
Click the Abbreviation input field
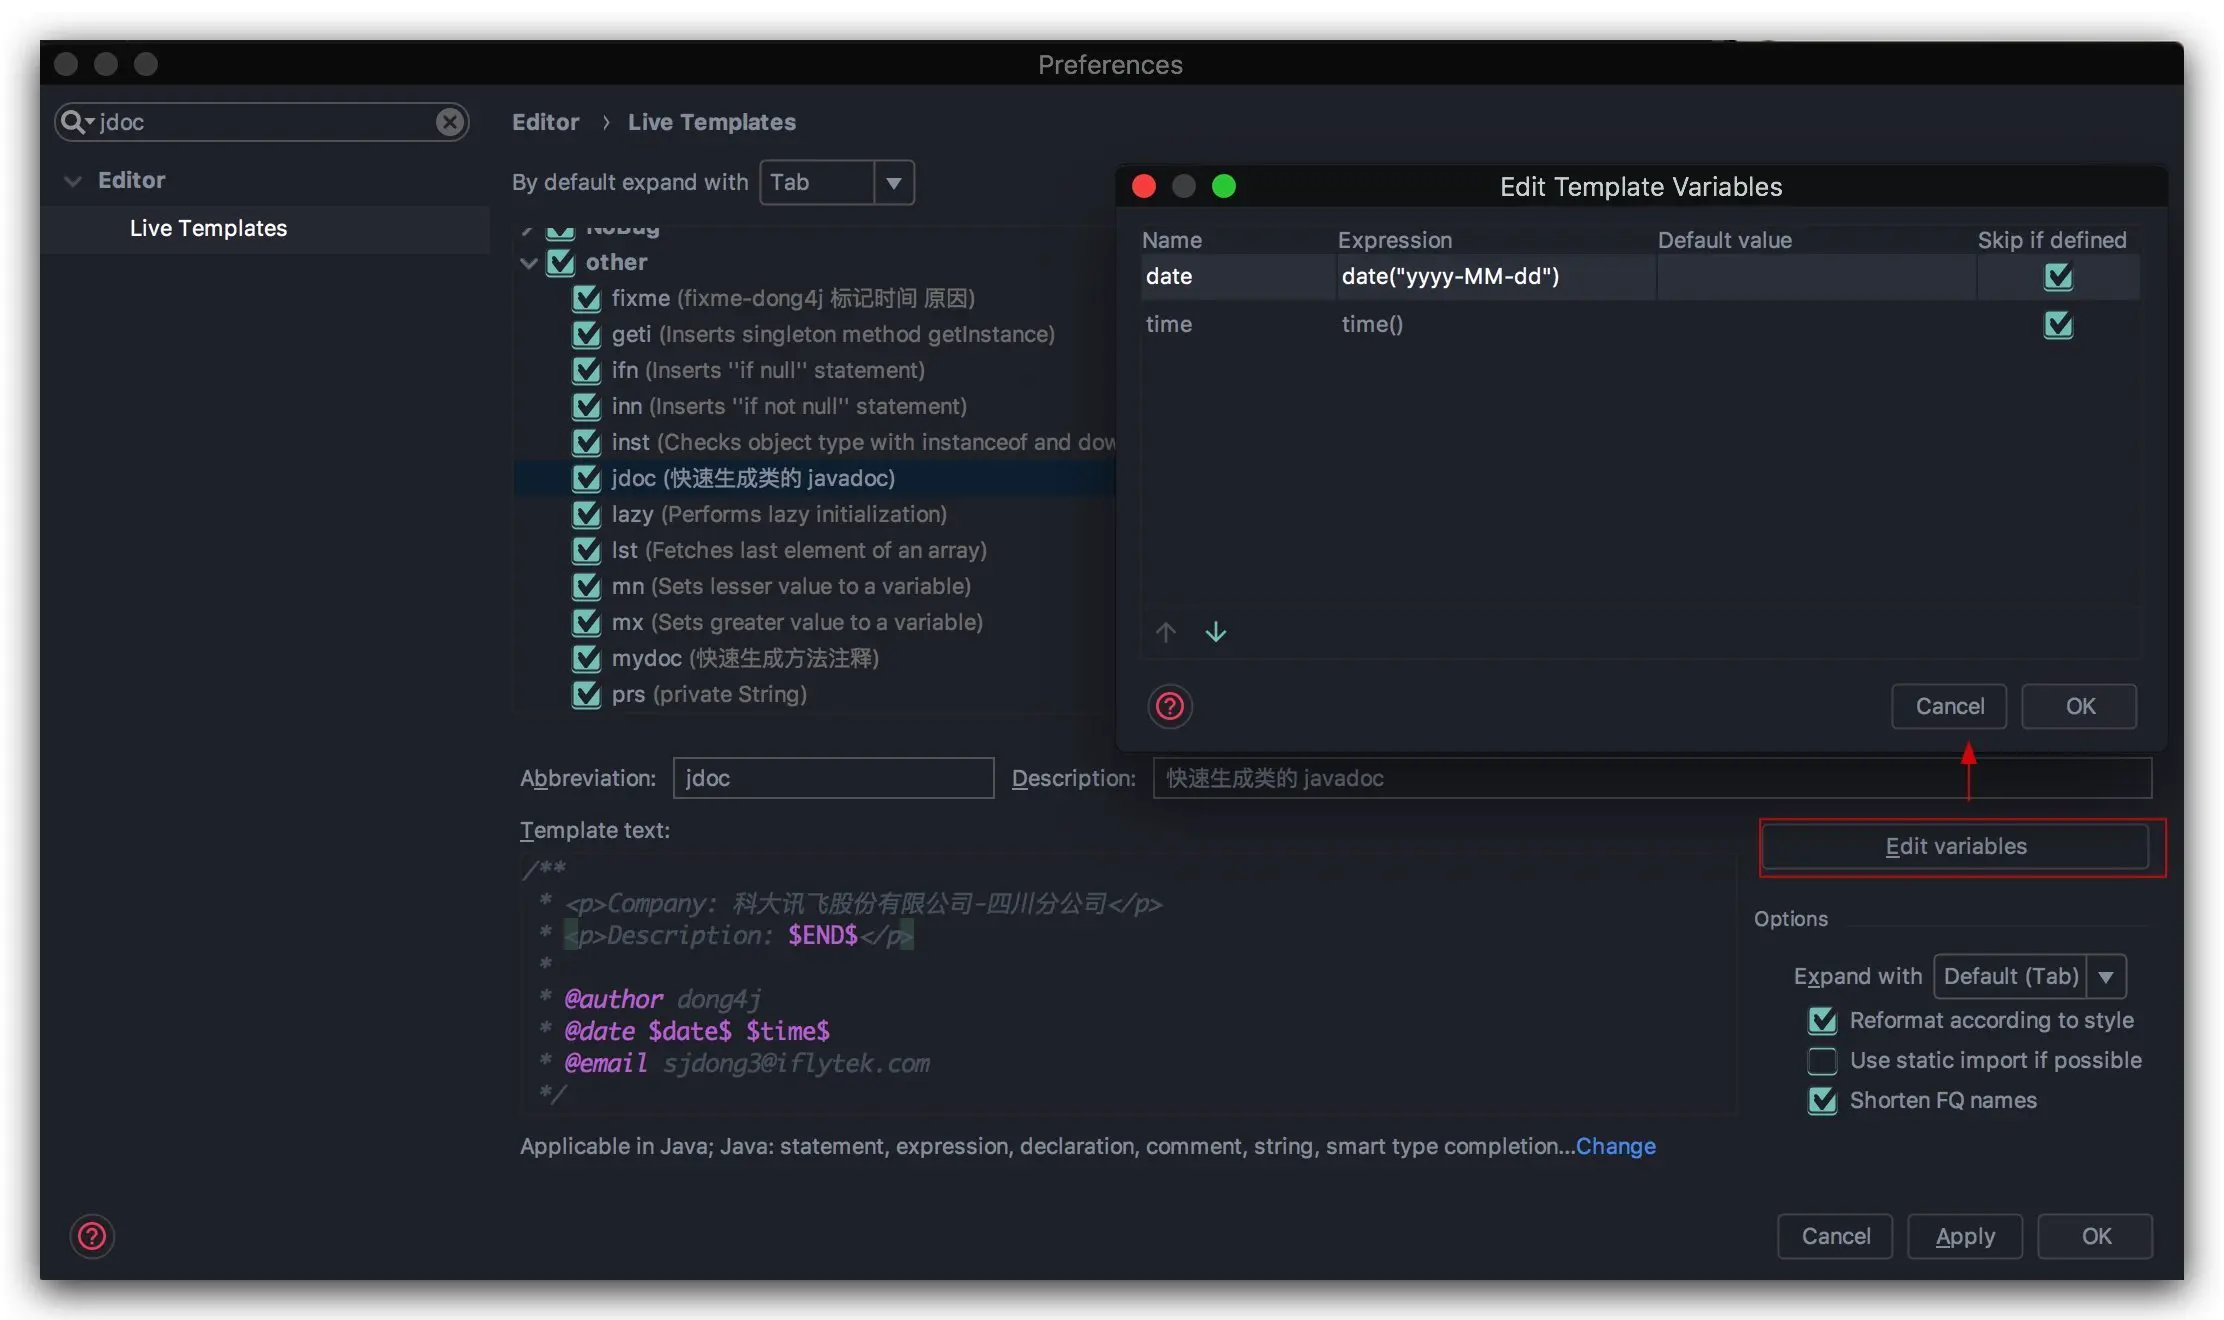832,778
